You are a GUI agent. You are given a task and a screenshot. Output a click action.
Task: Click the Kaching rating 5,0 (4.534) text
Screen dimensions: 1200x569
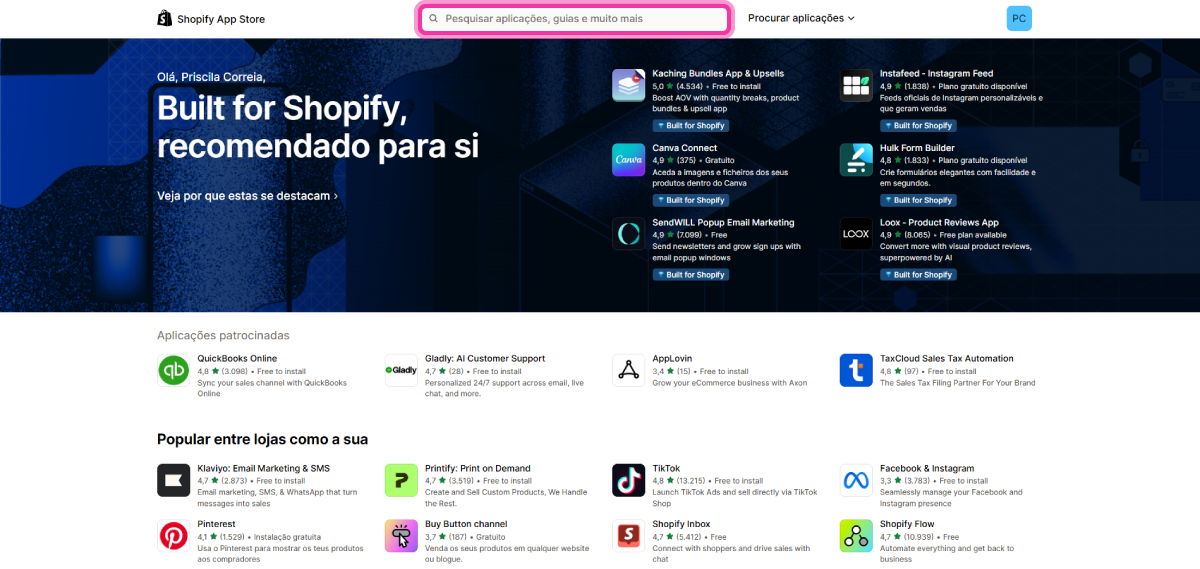click(x=679, y=87)
